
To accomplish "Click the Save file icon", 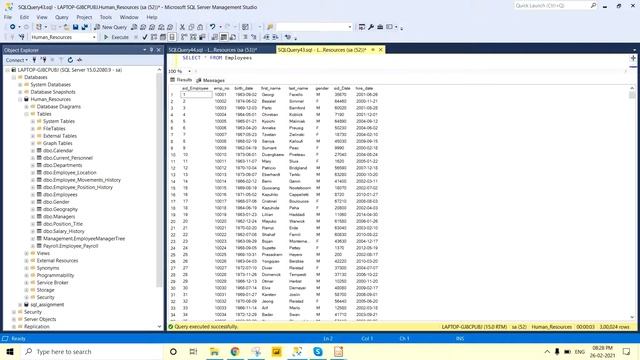I will 76,27.
